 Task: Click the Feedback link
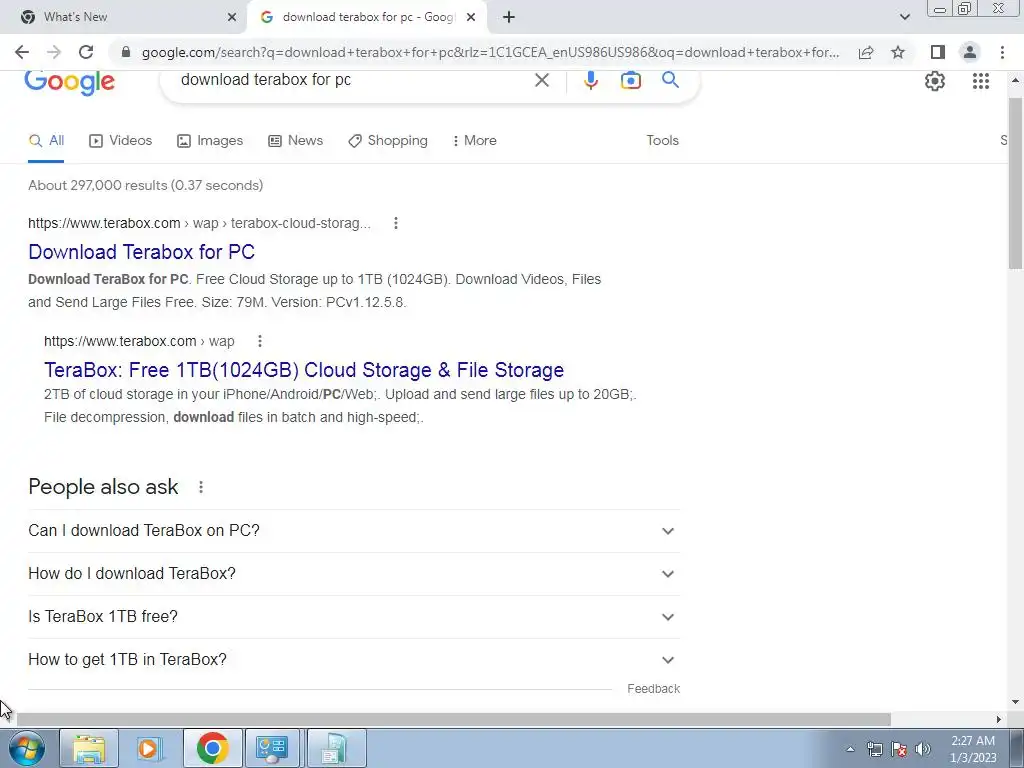point(653,689)
